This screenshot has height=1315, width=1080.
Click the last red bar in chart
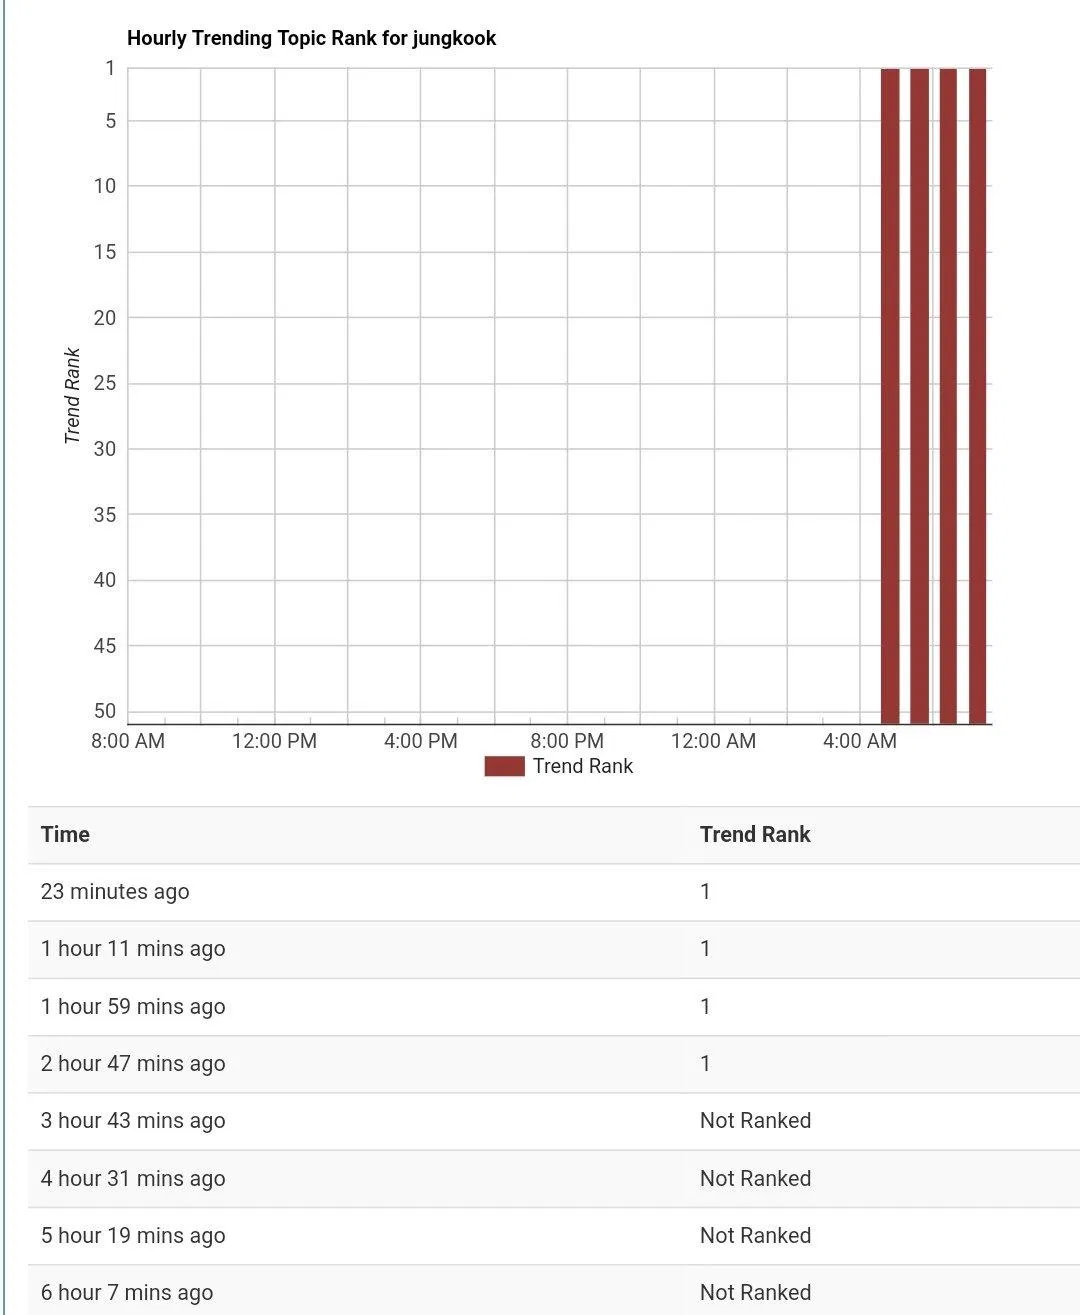point(977,395)
